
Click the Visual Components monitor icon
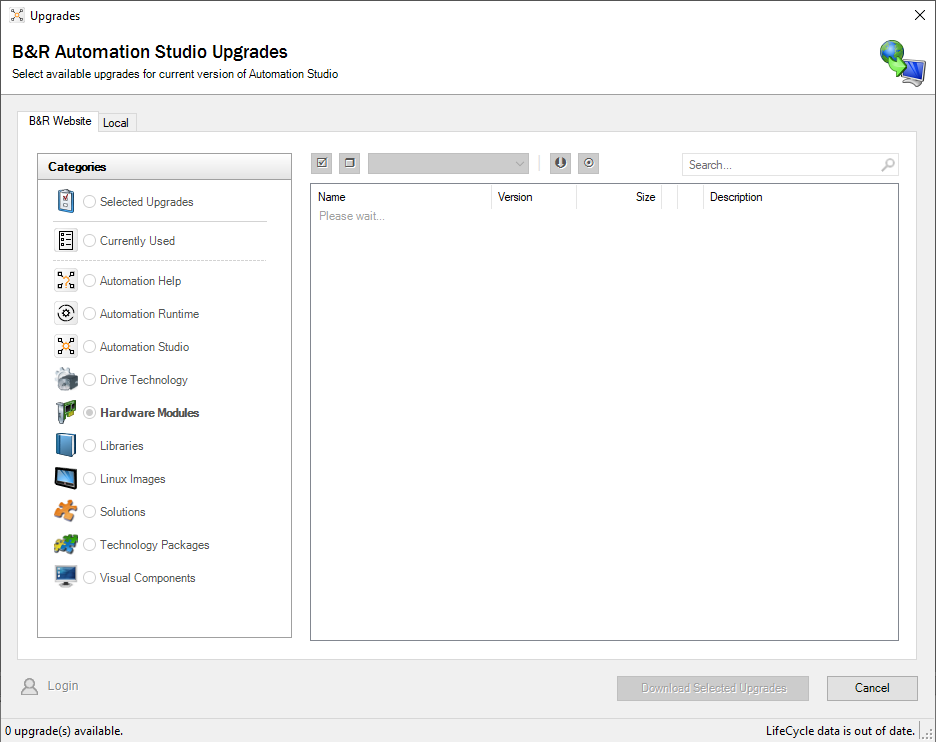coord(66,577)
